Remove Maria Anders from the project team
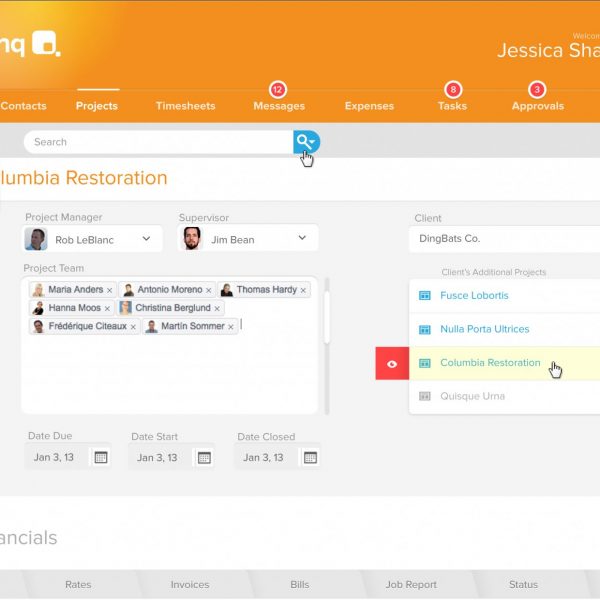 click(110, 290)
